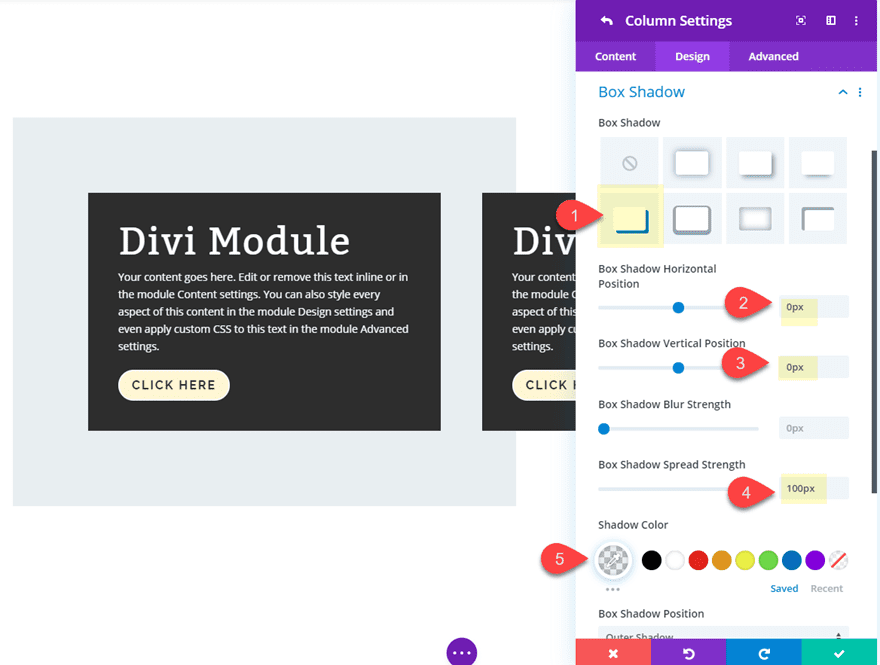880x665 pixels.
Task: Pick the purple shadow color swatch
Action: click(x=815, y=559)
